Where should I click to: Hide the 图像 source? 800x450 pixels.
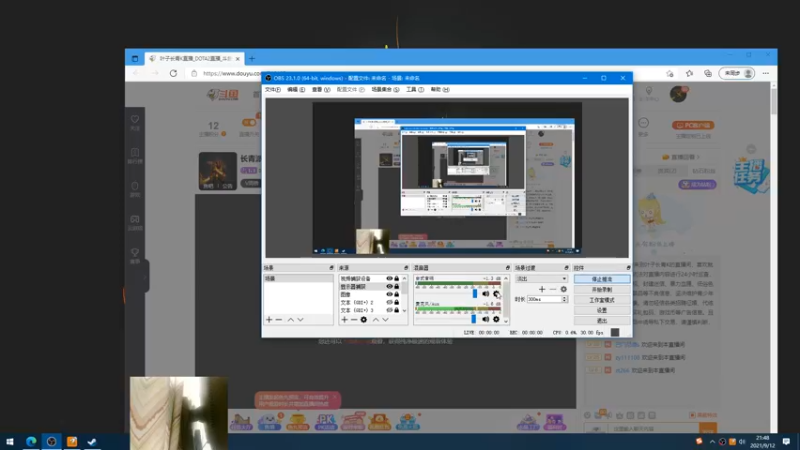[x=389, y=294]
